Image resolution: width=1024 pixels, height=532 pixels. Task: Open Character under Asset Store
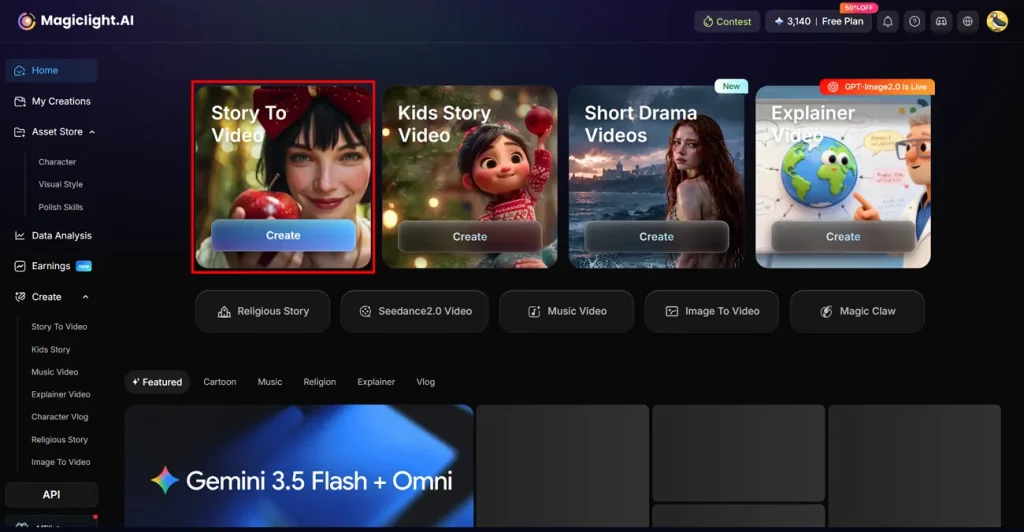coord(57,162)
